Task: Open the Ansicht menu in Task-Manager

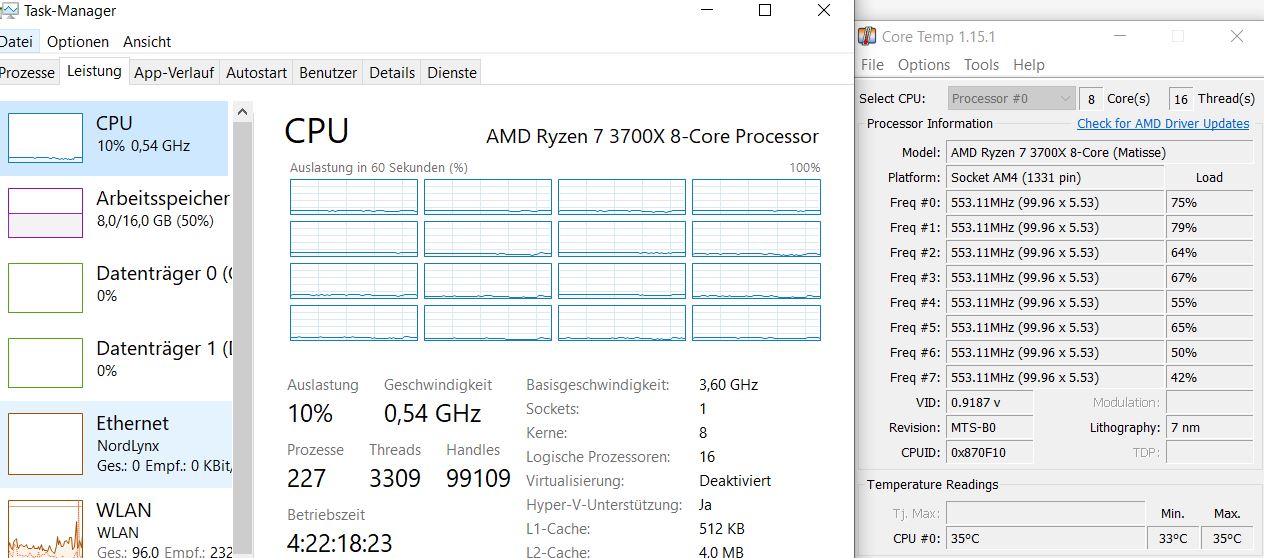Action: point(147,42)
